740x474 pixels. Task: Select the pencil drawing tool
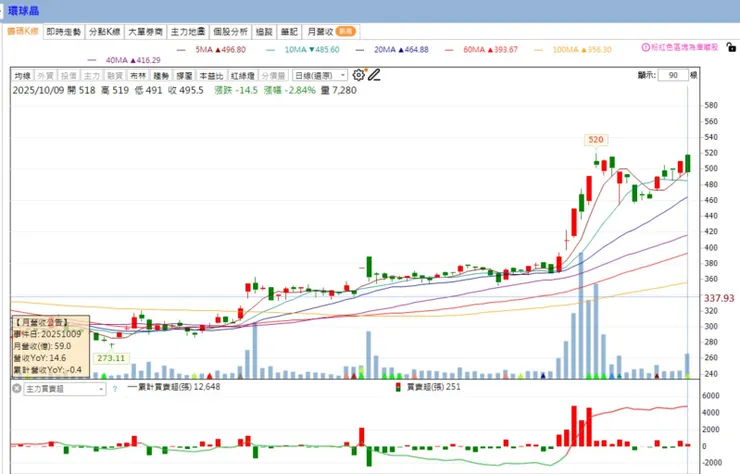tap(374, 75)
